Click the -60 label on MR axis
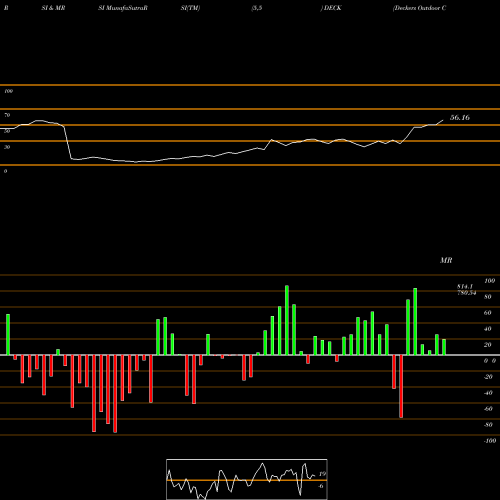Image resolution: width=500 pixels, height=500 pixels. click(x=488, y=409)
